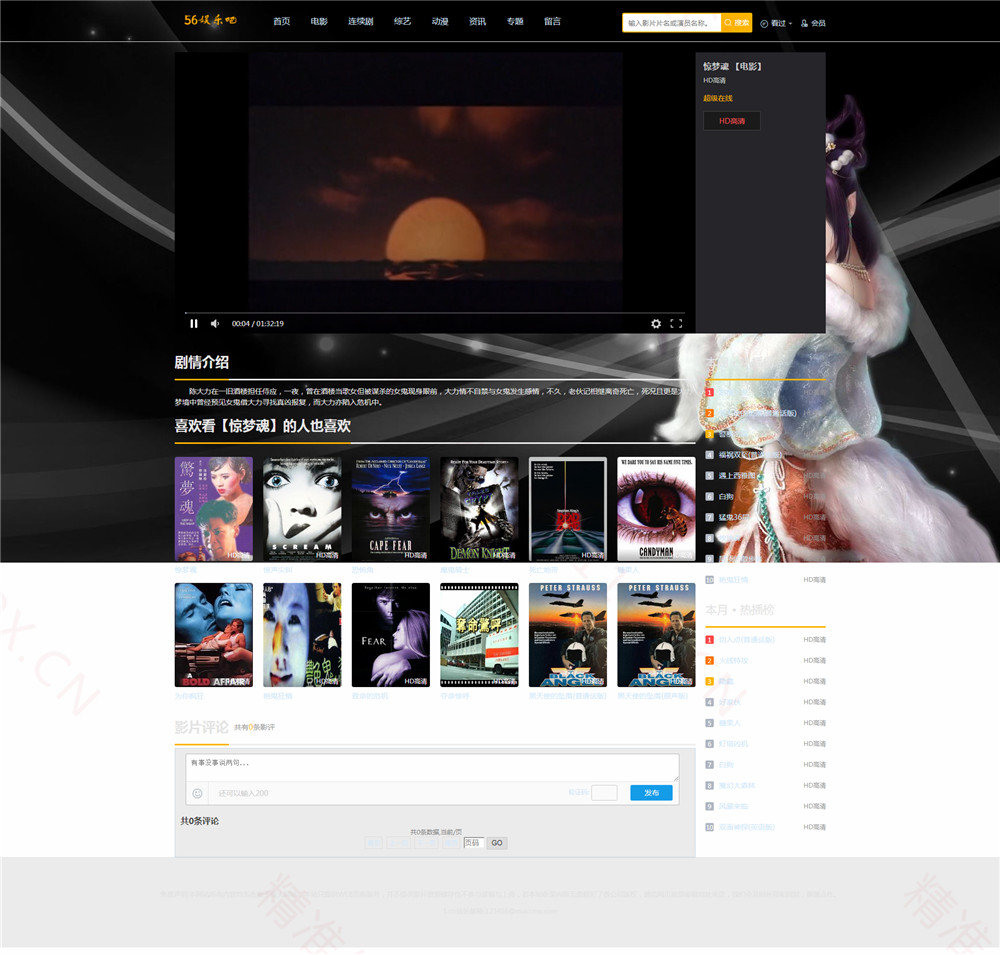Viewport: 1000px width, 955px height.
Task: Mute the video player volume
Action: [x=215, y=324]
